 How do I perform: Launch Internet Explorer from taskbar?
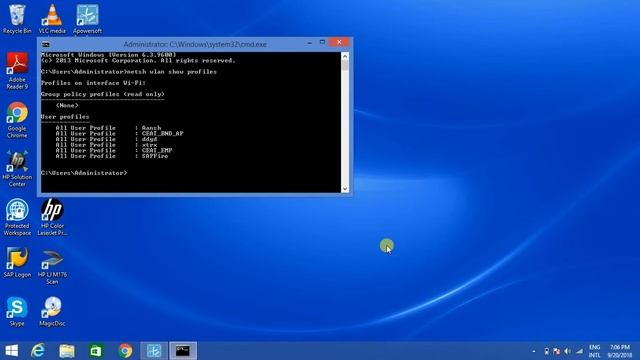[38, 351]
